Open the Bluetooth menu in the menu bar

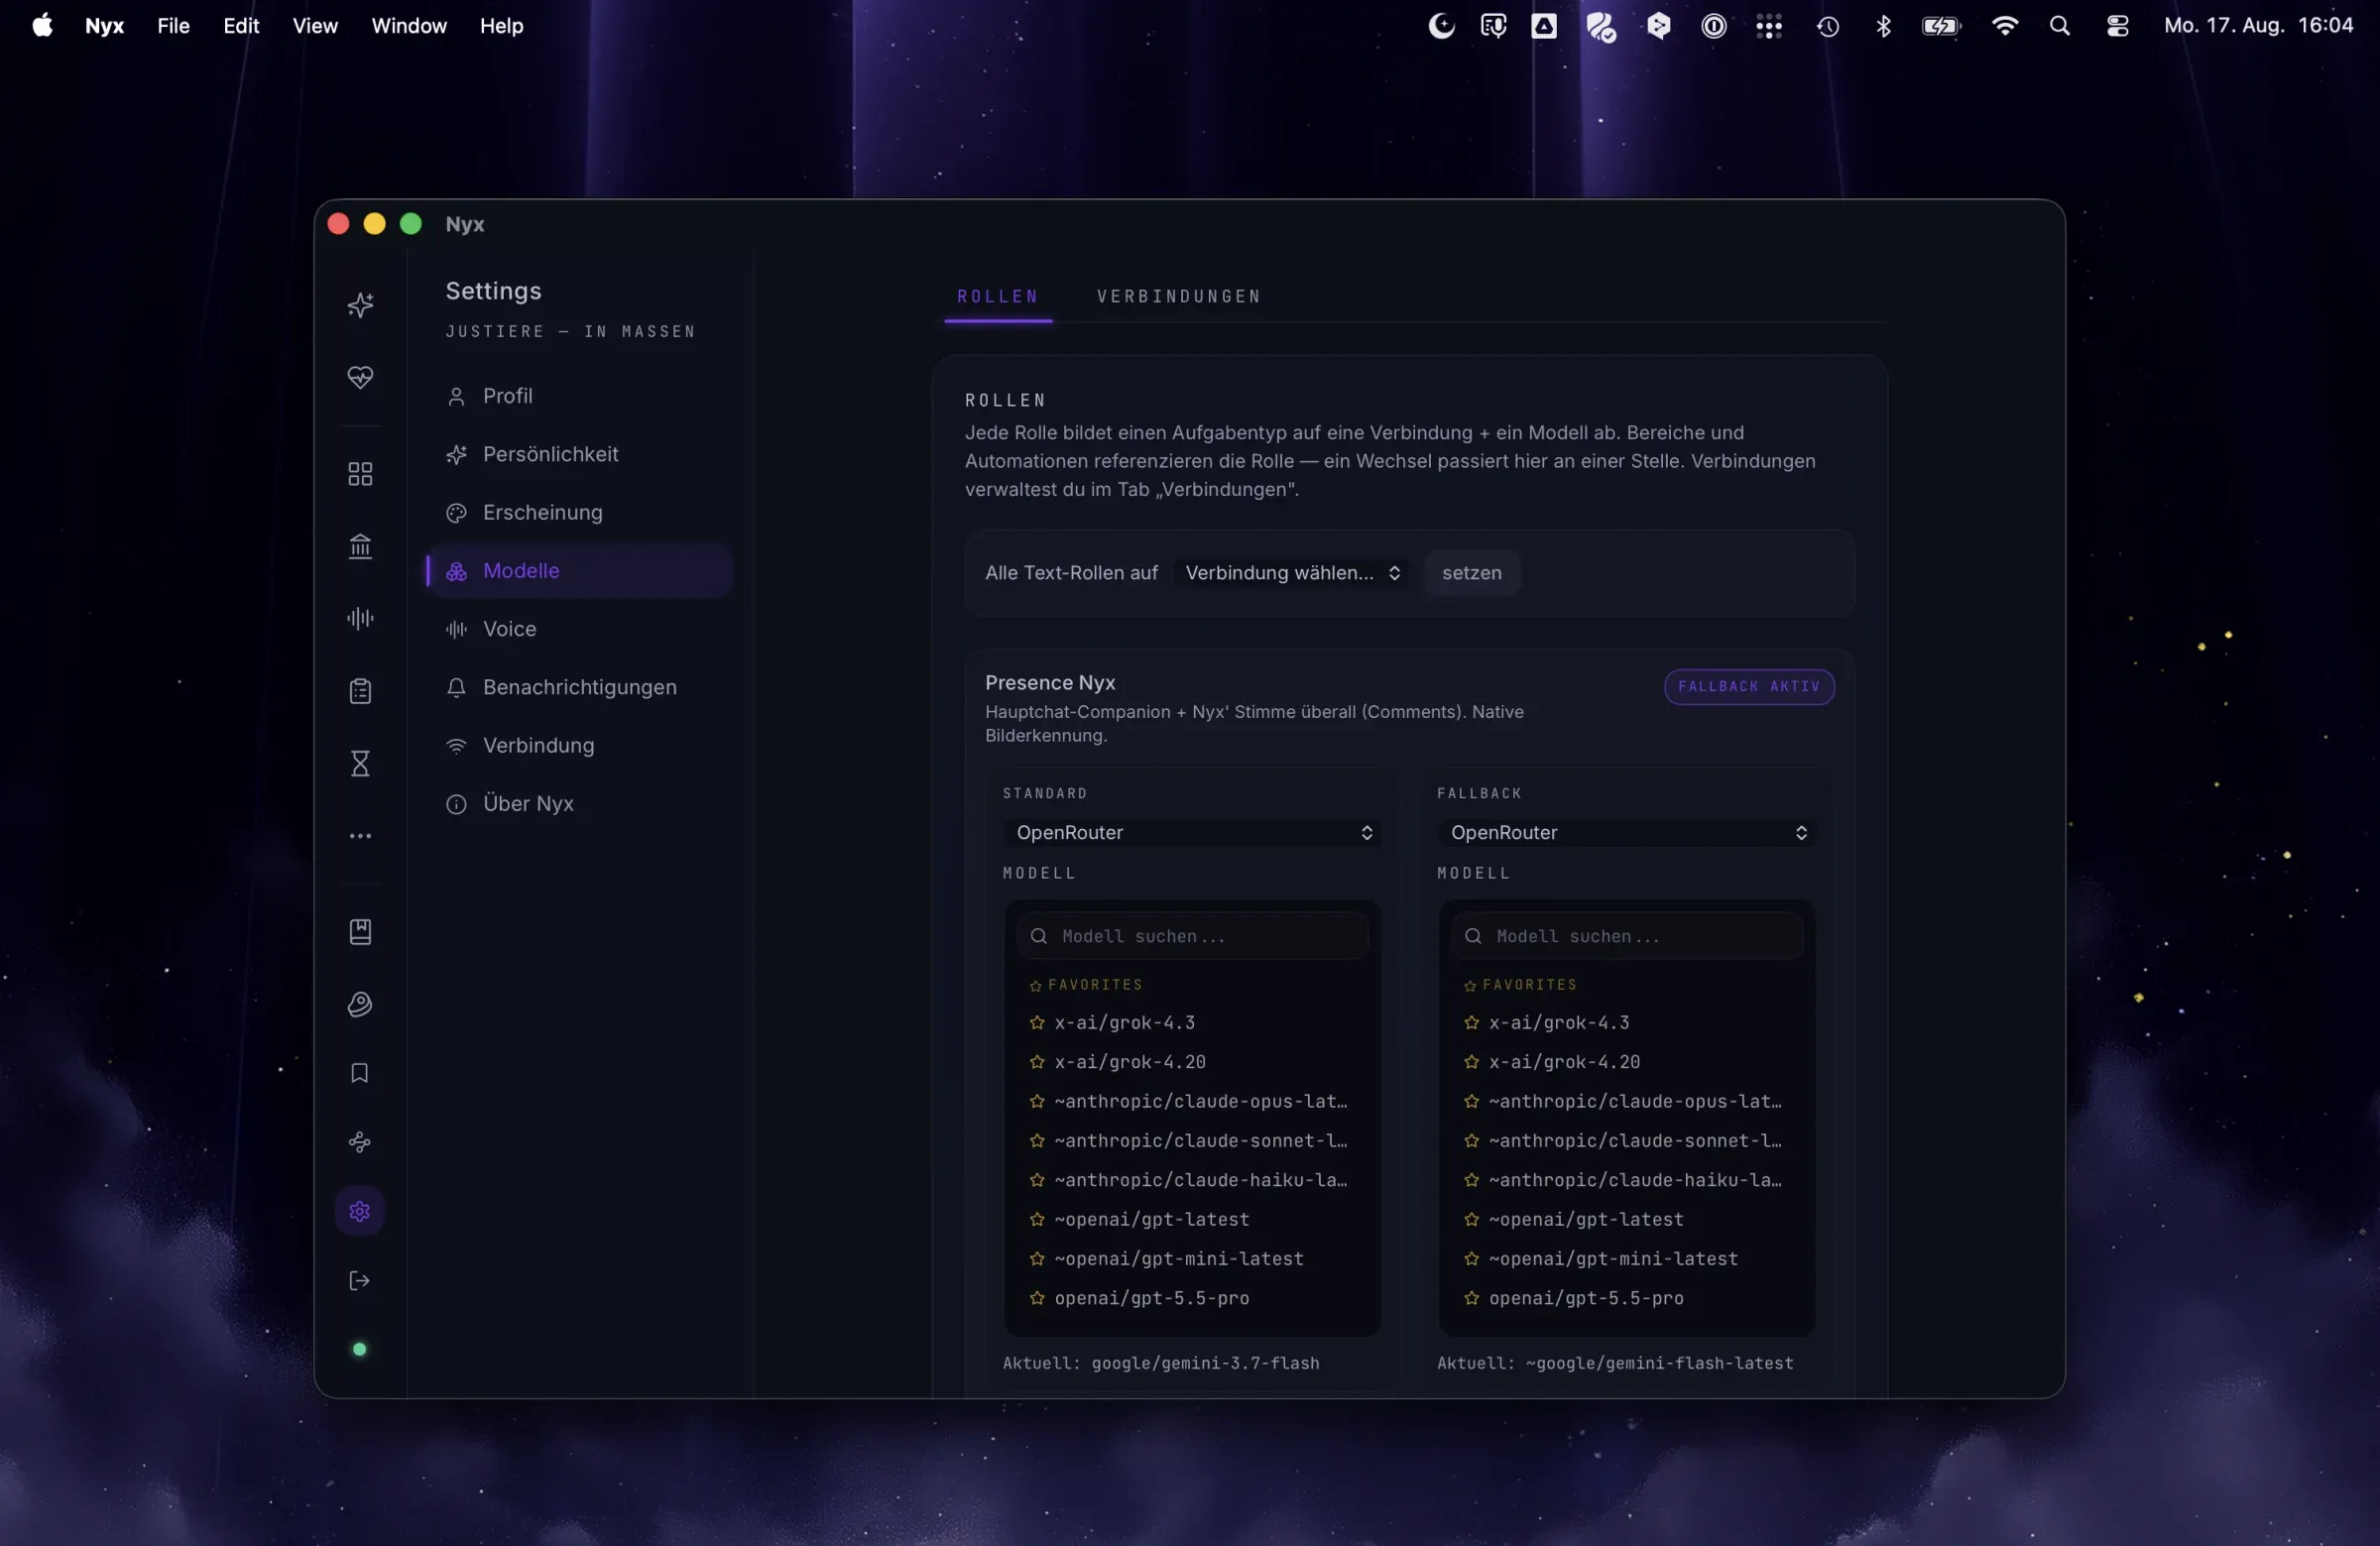(x=1883, y=26)
